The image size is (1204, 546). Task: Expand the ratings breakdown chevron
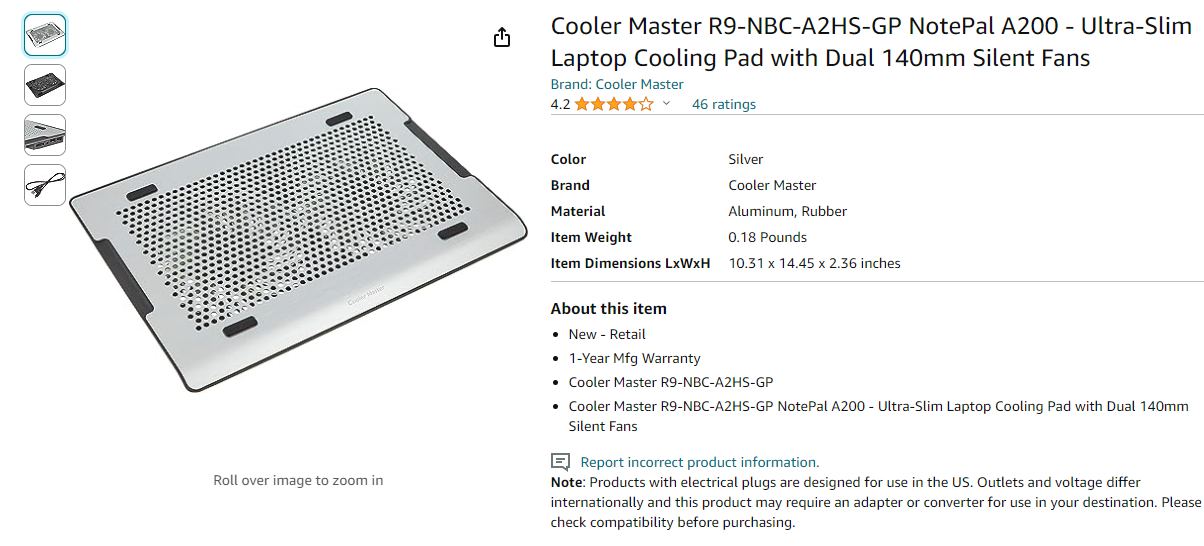(667, 104)
